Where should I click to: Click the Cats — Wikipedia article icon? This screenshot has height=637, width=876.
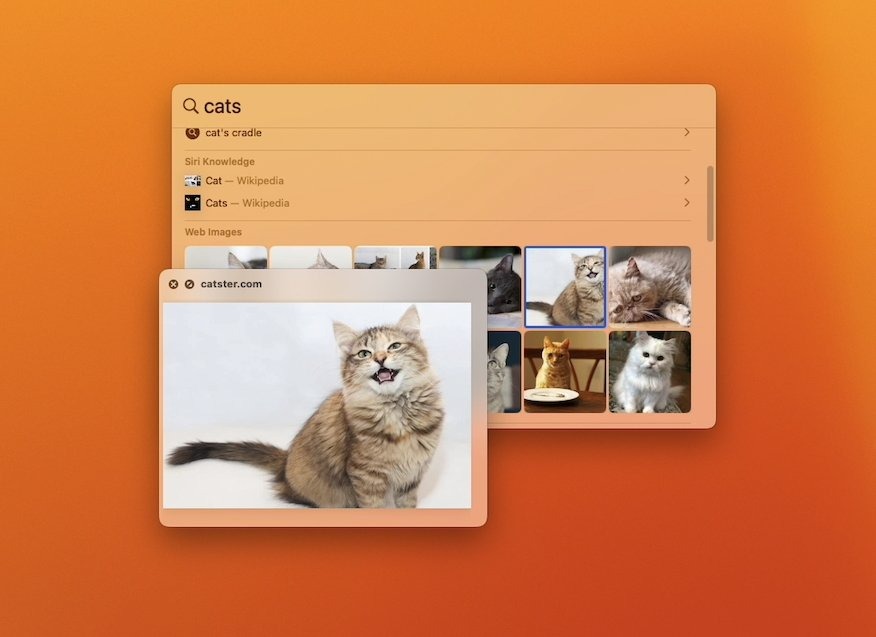(193, 203)
